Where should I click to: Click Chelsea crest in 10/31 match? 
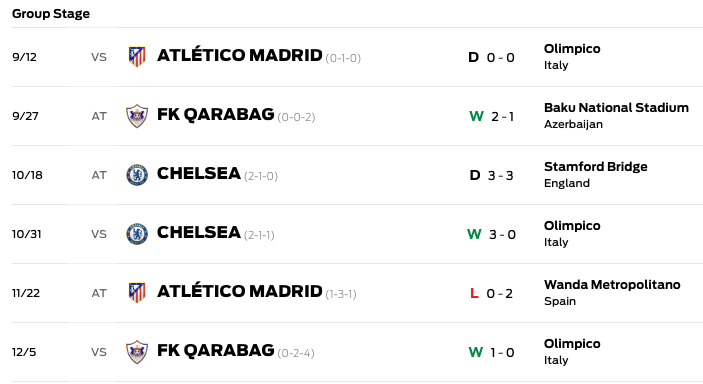[x=137, y=234]
